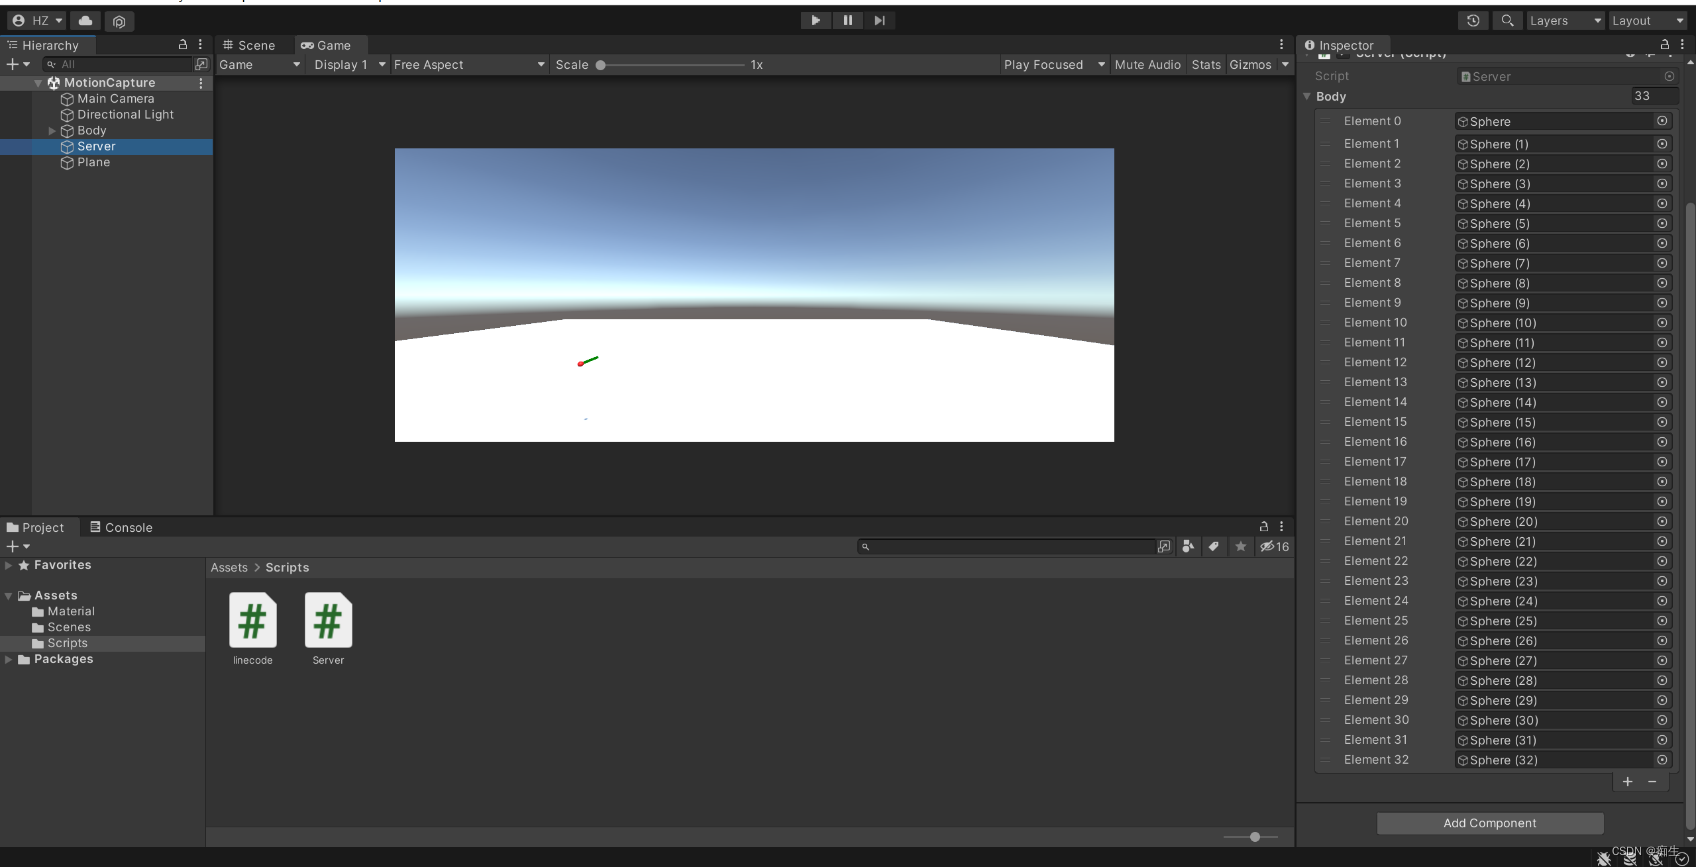
Task: Open the Play Focused dropdown
Action: pos(1054,65)
